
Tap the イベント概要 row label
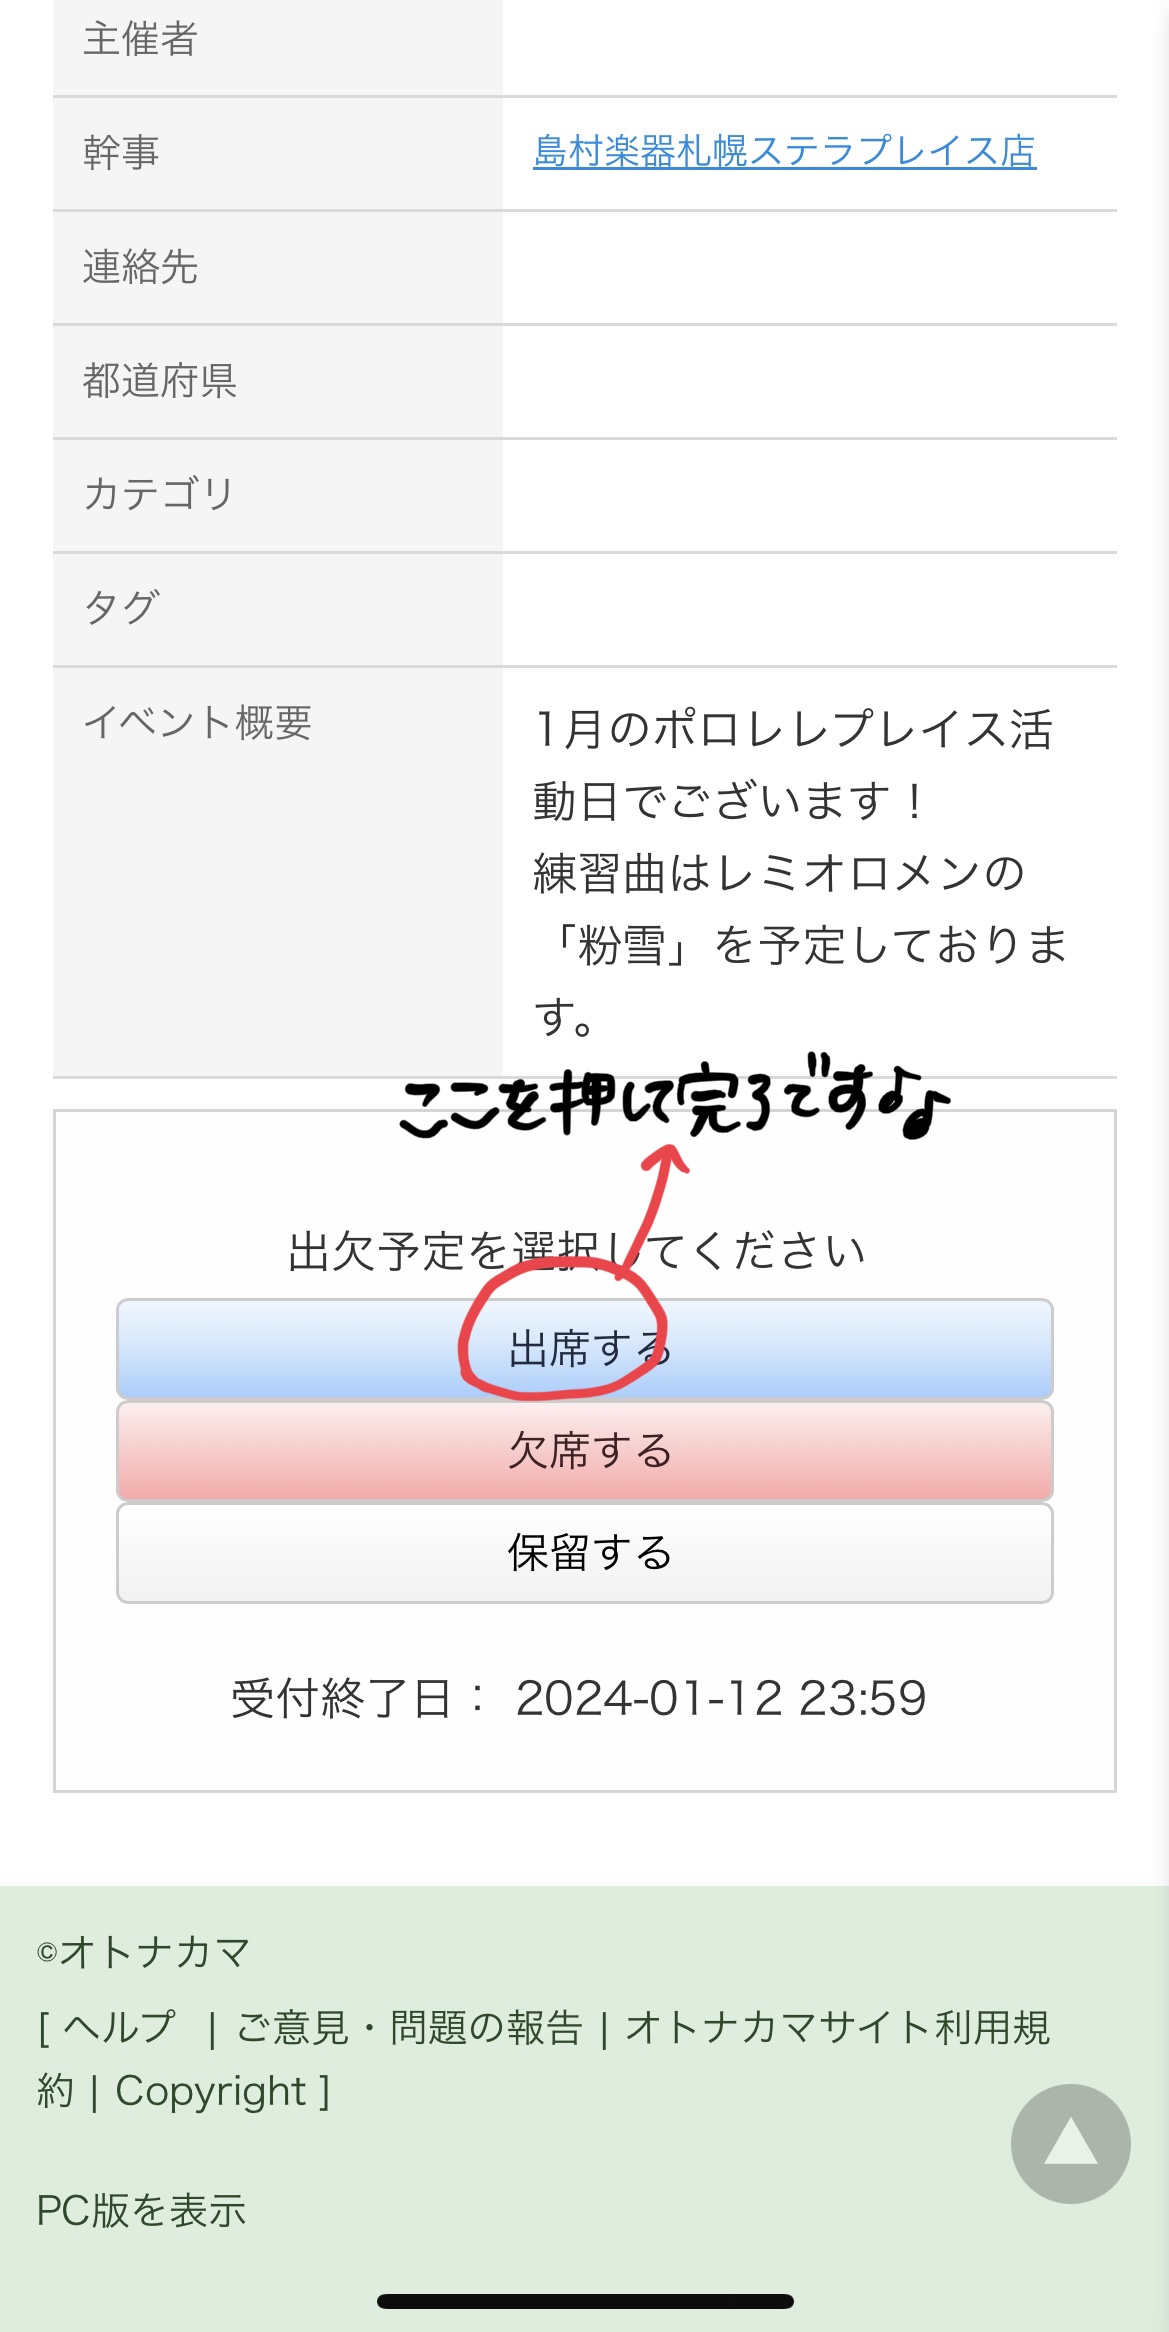click(x=197, y=722)
